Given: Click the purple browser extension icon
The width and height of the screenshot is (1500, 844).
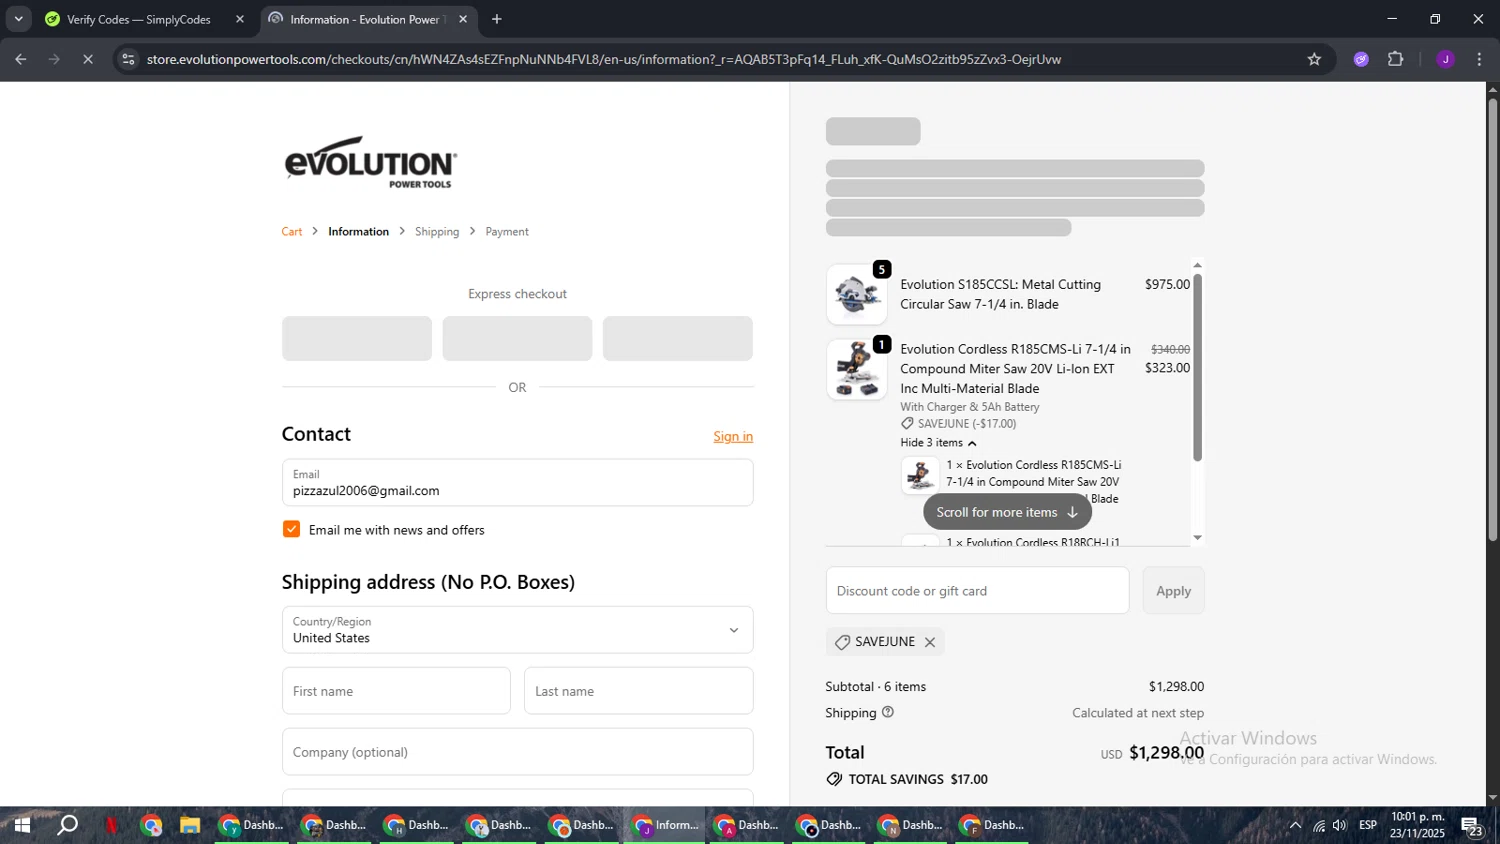Looking at the screenshot, I should [1361, 59].
